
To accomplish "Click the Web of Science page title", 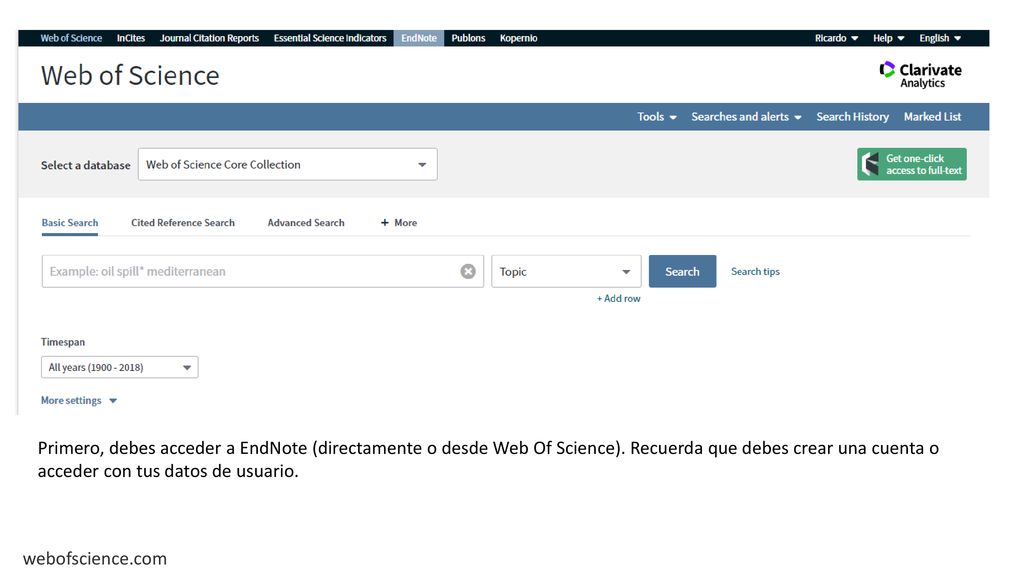I will pos(130,76).
